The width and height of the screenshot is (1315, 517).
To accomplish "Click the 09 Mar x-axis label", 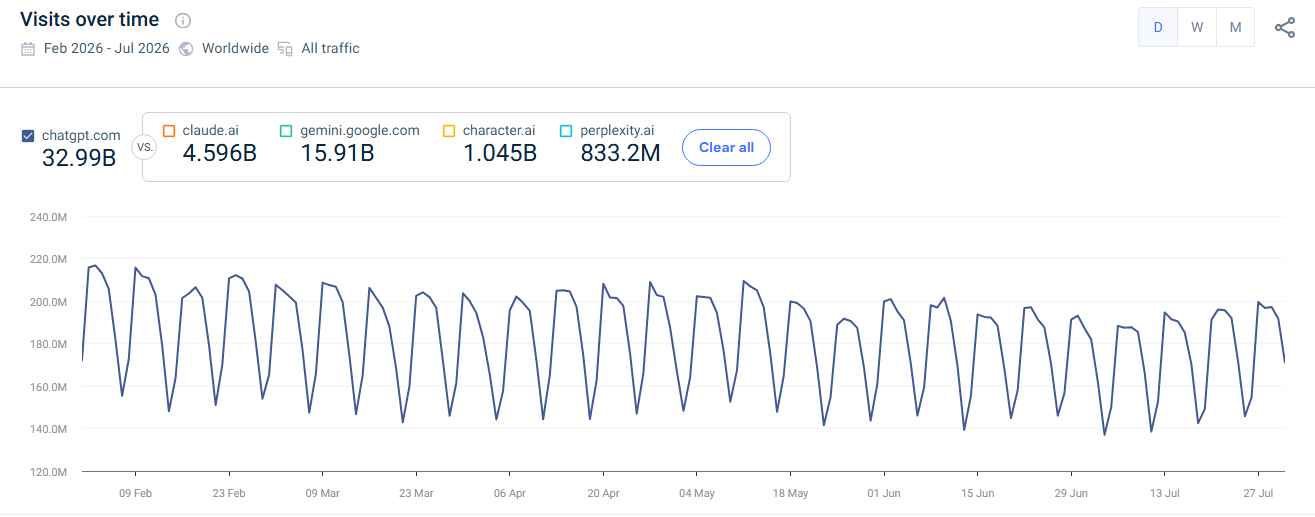I will [x=322, y=493].
